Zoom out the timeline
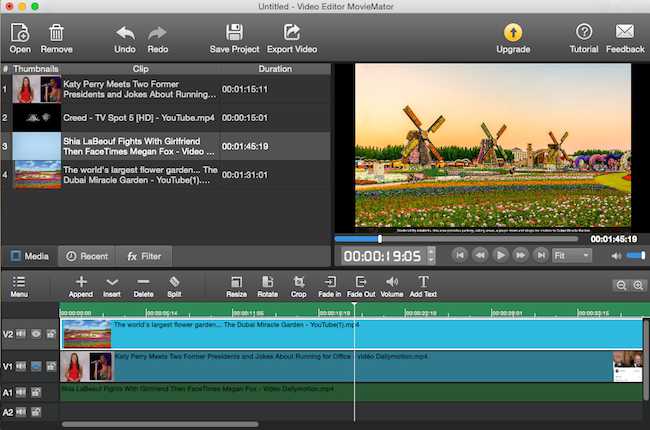The image size is (650, 430). point(621,285)
